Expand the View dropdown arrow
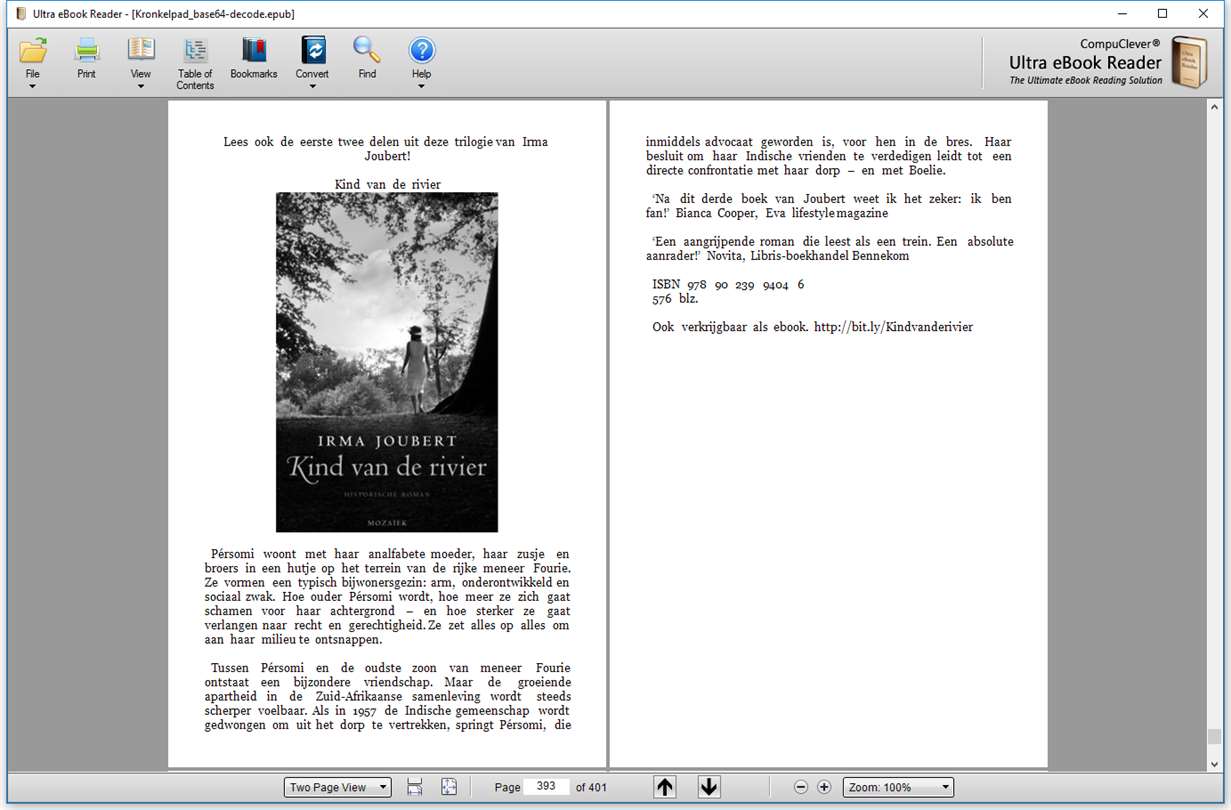The height and width of the screenshot is (810, 1231). coord(141,86)
